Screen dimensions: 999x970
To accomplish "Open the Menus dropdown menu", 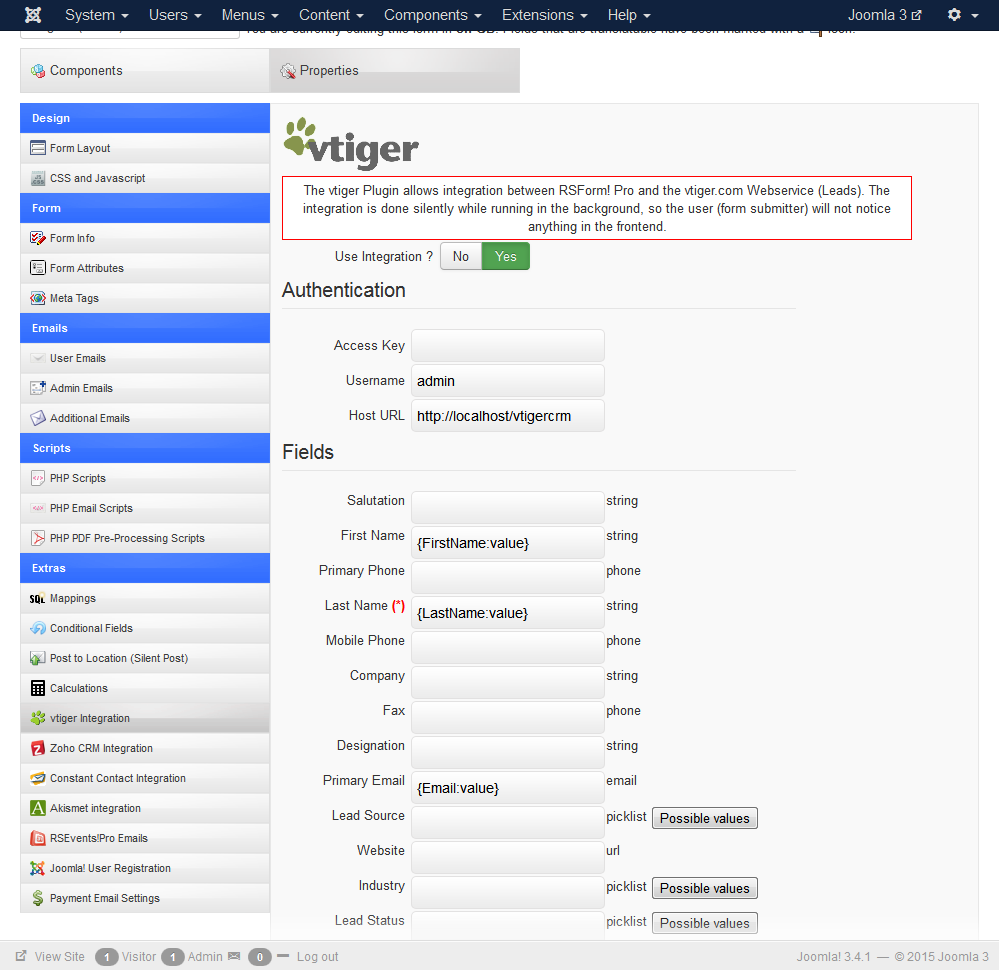I will click(250, 15).
